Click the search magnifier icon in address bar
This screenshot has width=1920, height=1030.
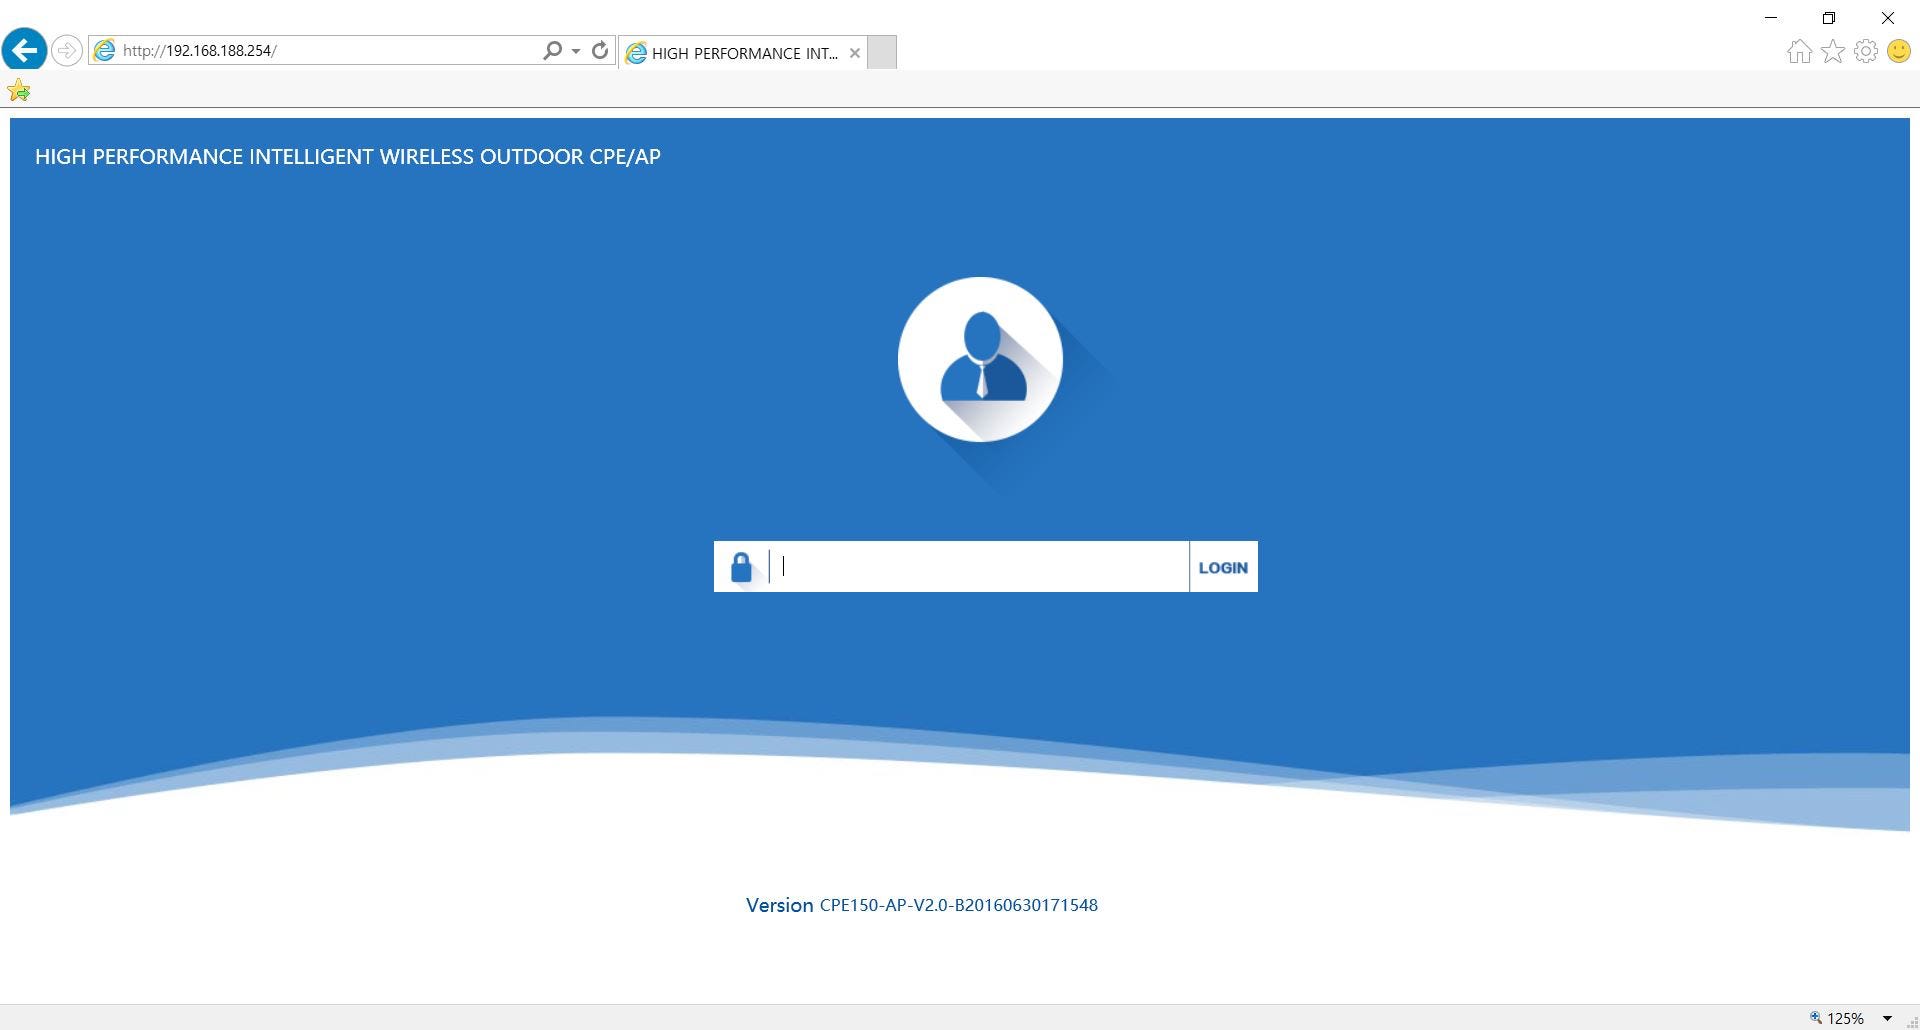pyautogui.click(x=552, y=50)
